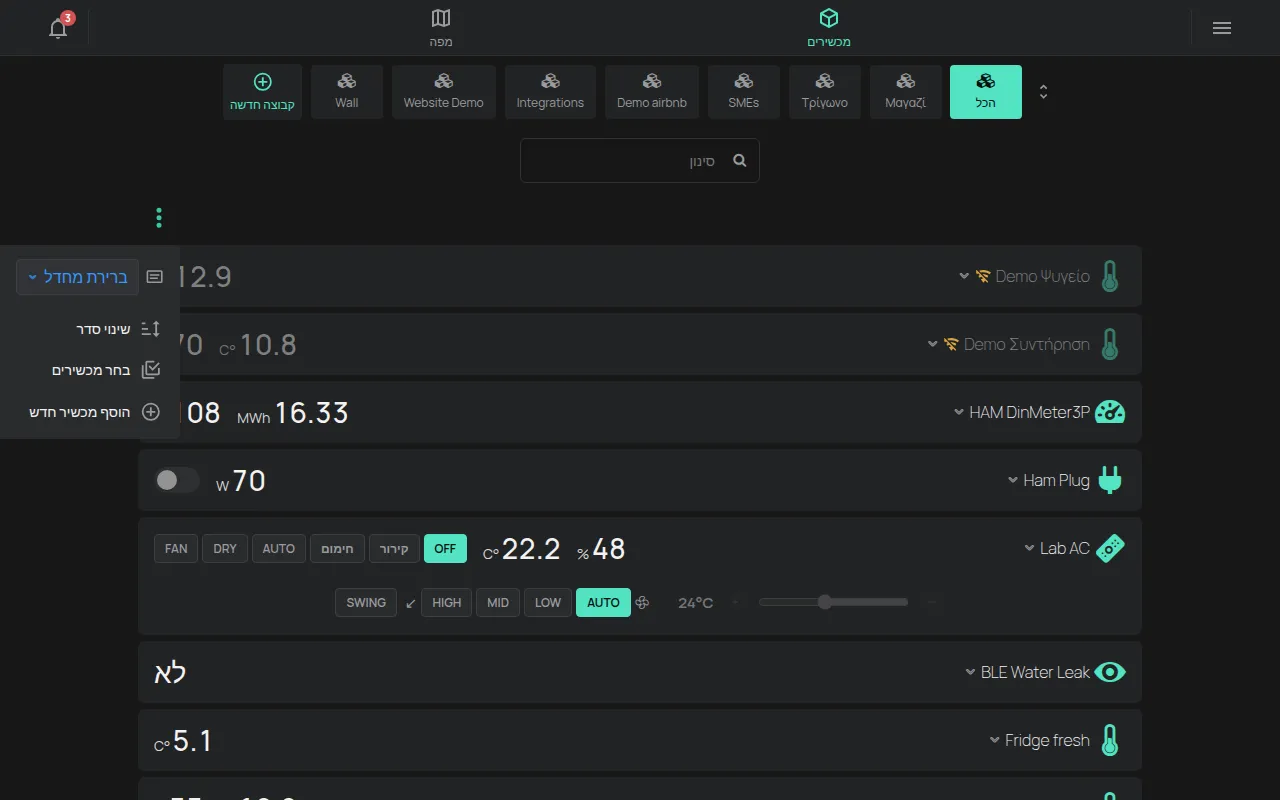Image resolution: width=1280 pixels, height=800 pixels.
Task: Click the search magnifier icon
Action: (740, 160)
